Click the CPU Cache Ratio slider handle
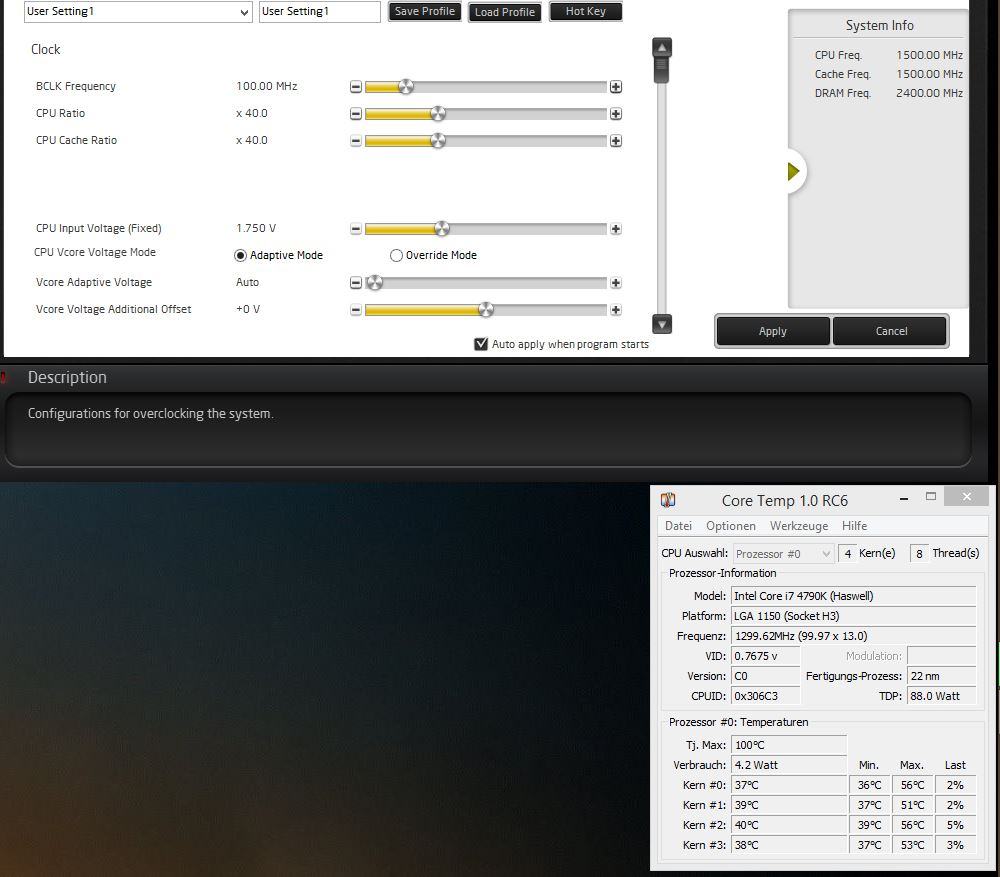This screenshot has height=877, width=1000. tap(438, 141)
